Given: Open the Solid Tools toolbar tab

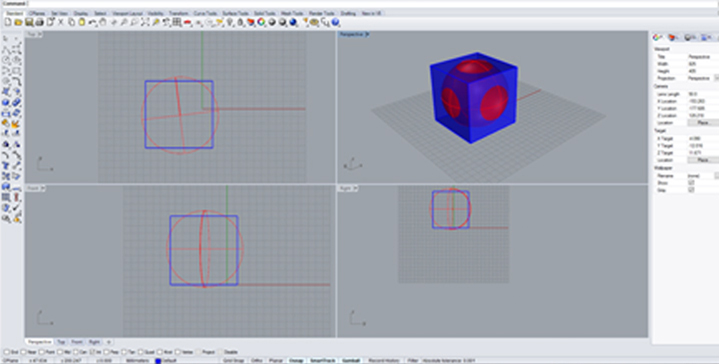Looking at the screenshot, I should pyautogui.click(x=265, y=13).
